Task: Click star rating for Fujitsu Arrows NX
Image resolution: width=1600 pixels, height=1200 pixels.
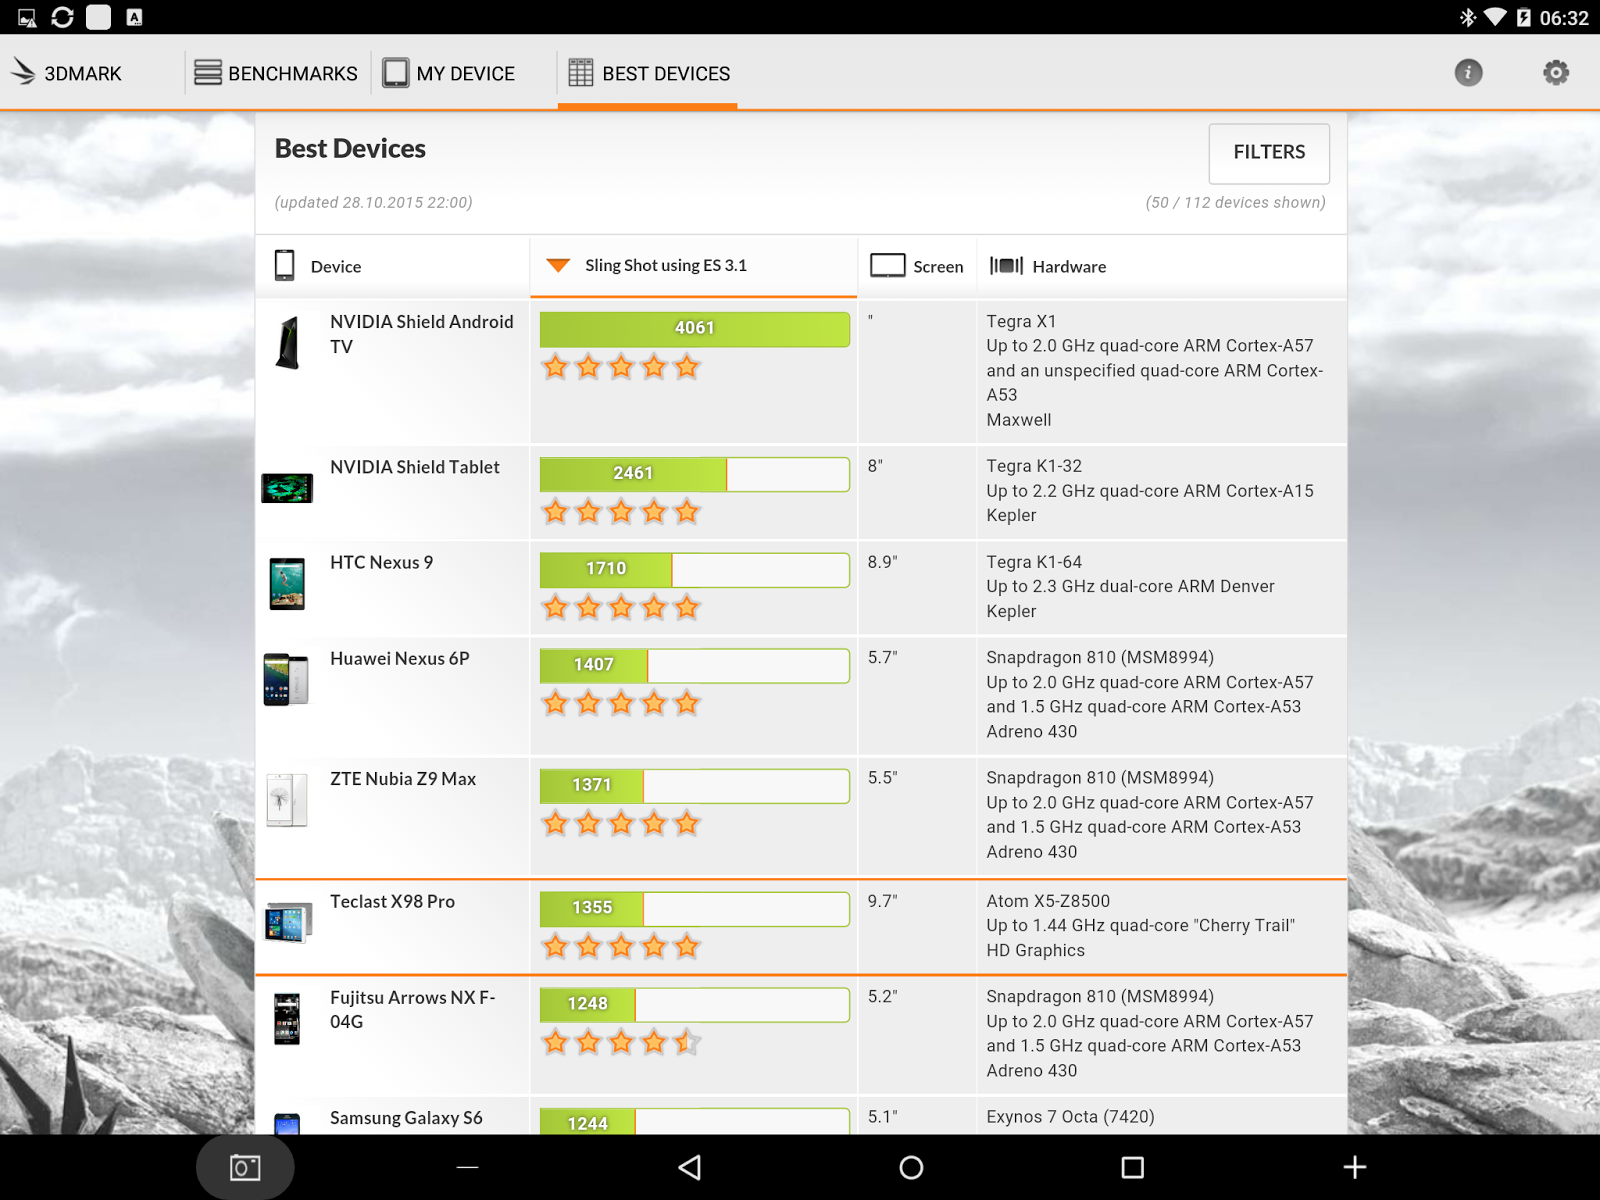Action: (x=621, y=1042)
